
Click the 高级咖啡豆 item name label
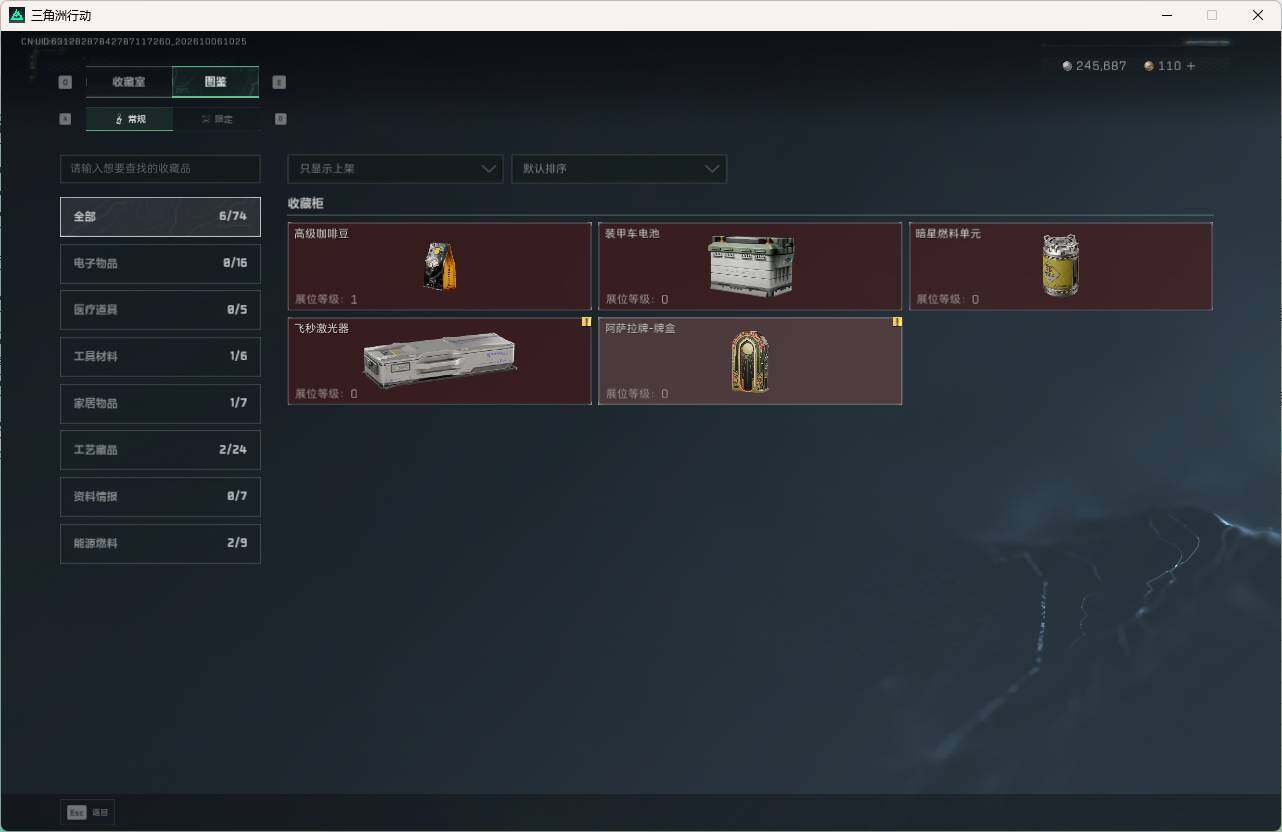(321, 233)
